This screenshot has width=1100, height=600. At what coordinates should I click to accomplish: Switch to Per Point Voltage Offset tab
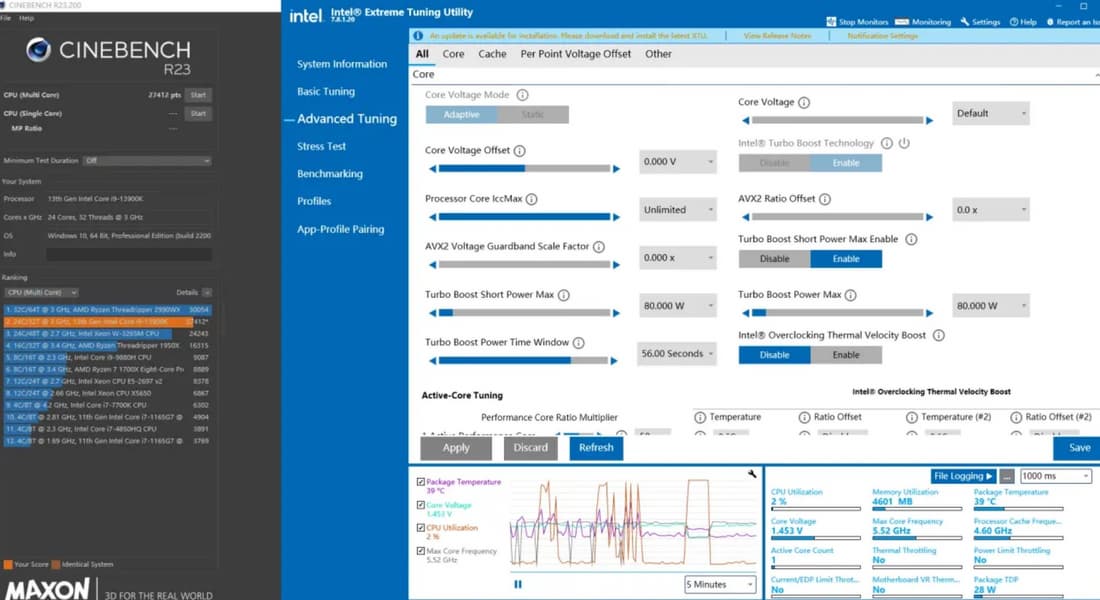575,54
